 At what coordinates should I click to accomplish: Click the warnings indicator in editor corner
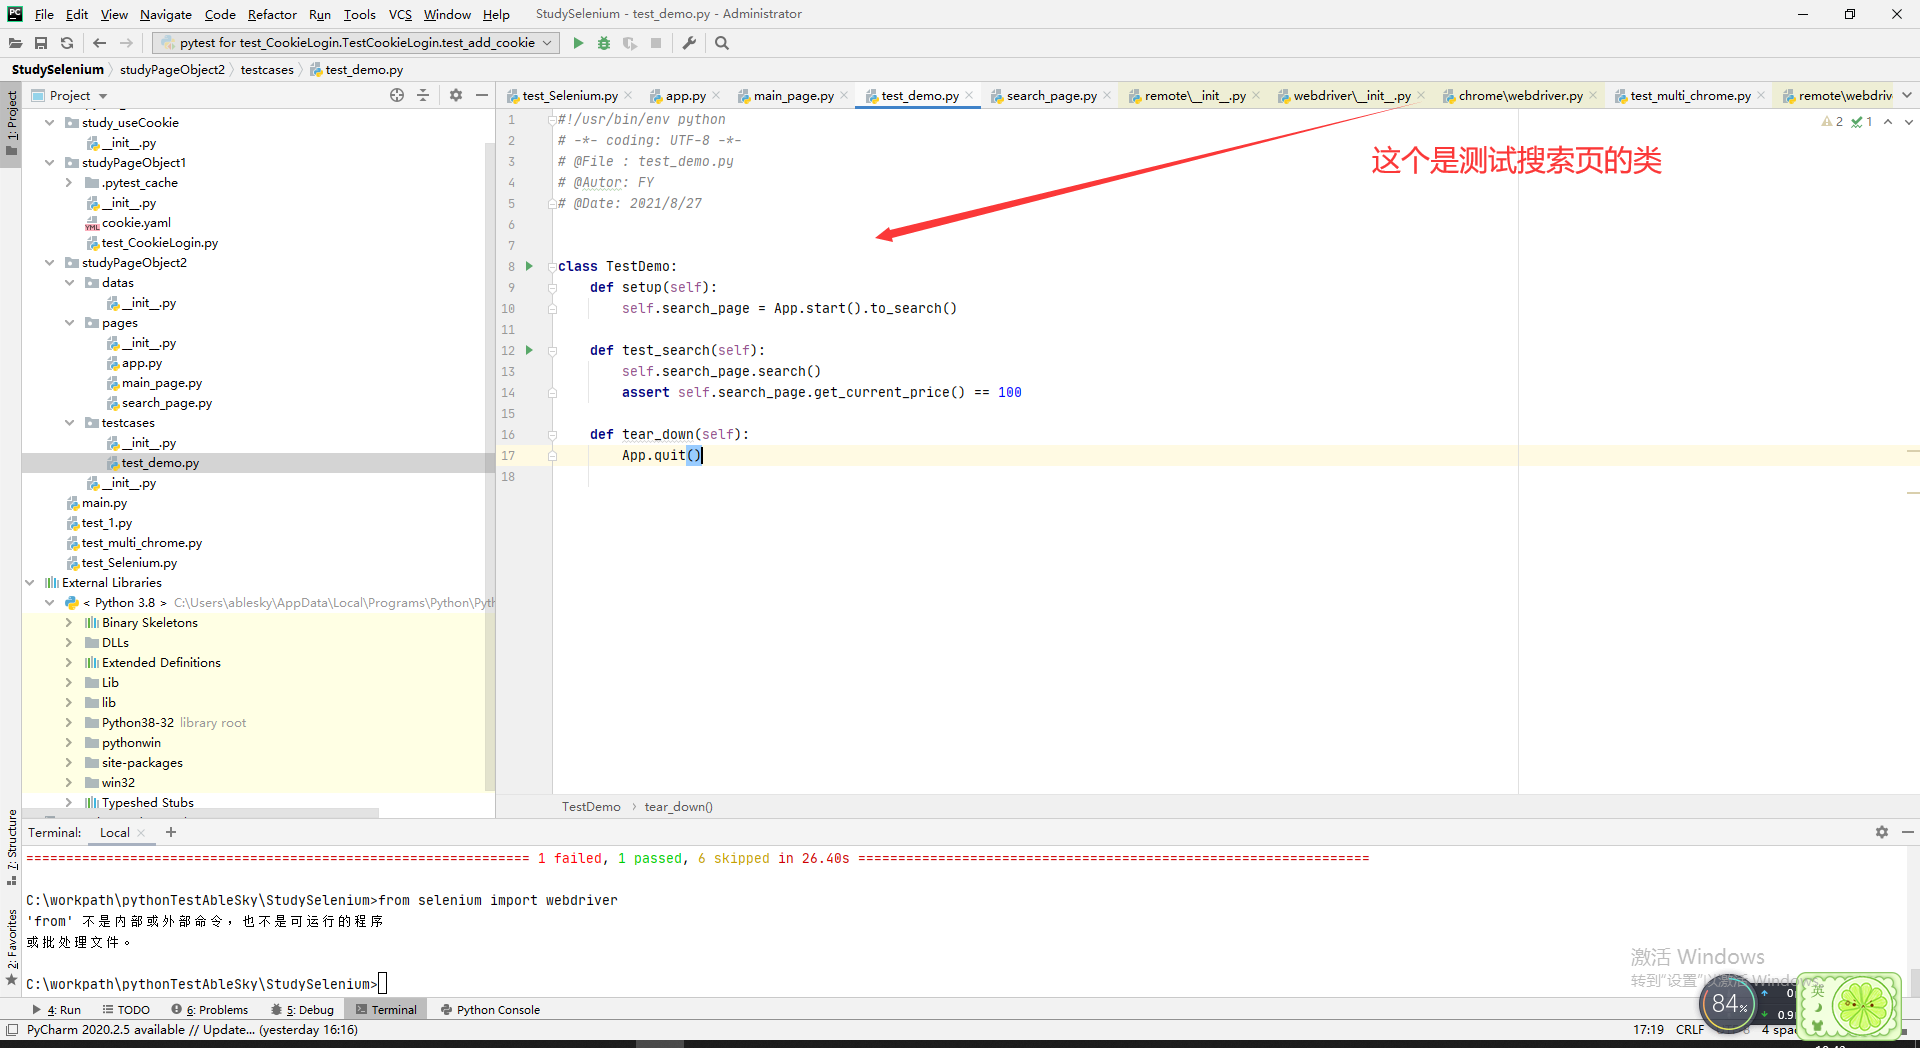tap(1833, 122)
